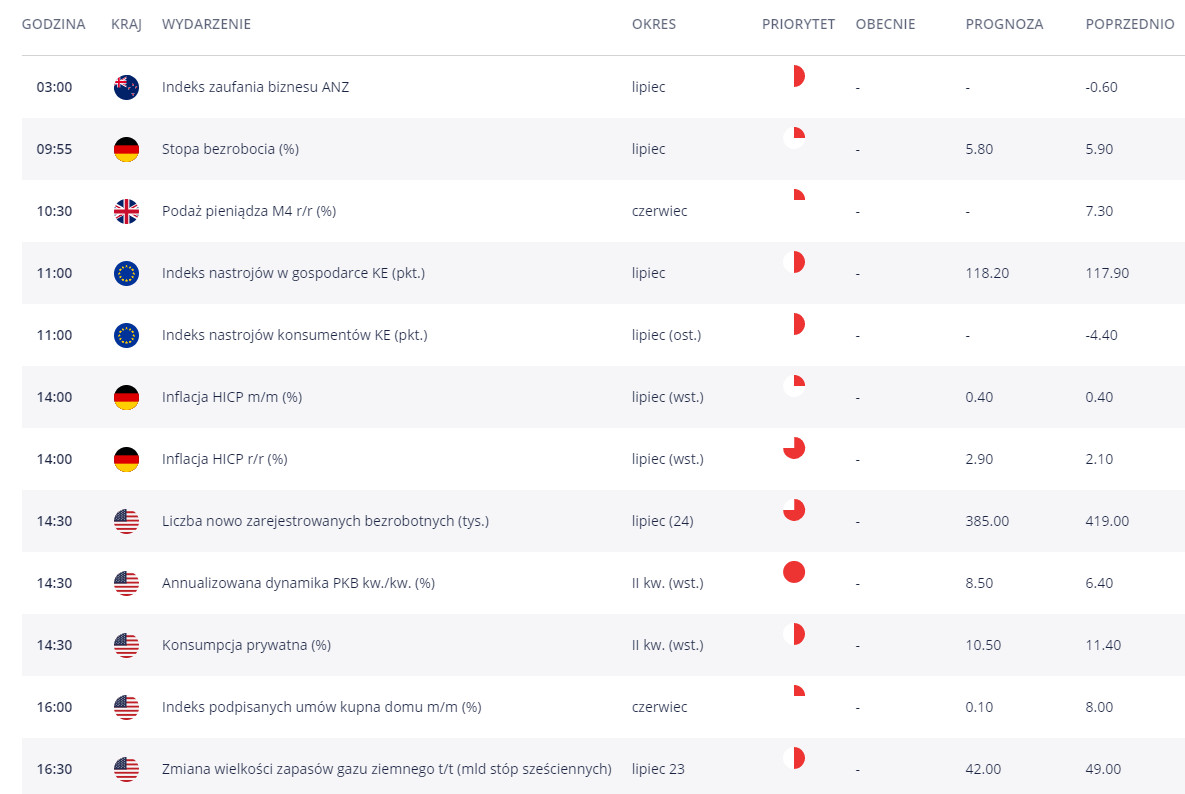
Task: Click priority indicator for Inflacja HICP m/m
Action: click(x=794, y=386)
